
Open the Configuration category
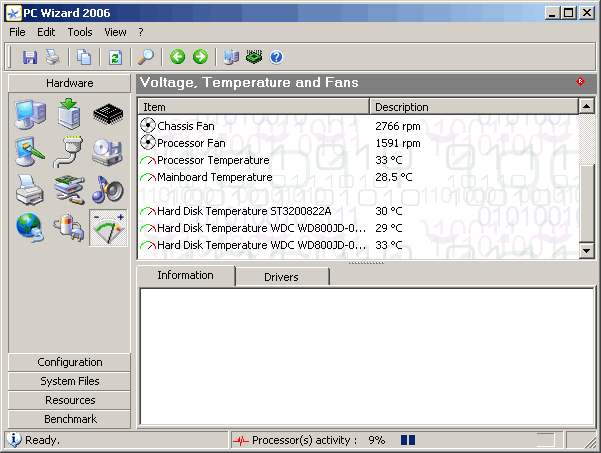point(69,362)
